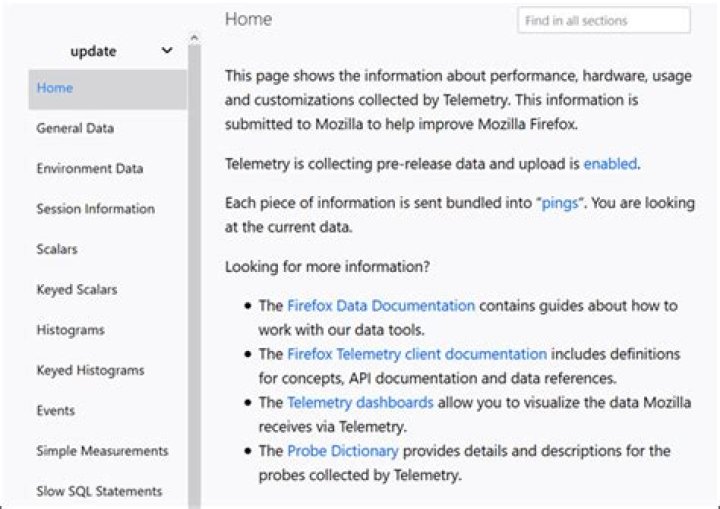Viewport: 720px width, 509px height.
Task: Open the Events section
Action: coord(56,411)
